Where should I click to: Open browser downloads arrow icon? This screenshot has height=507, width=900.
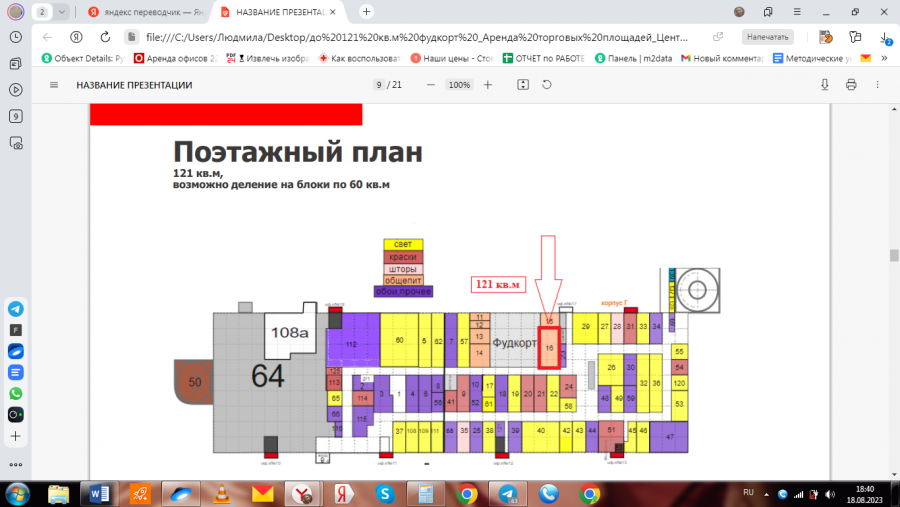(x=885, y=38)
